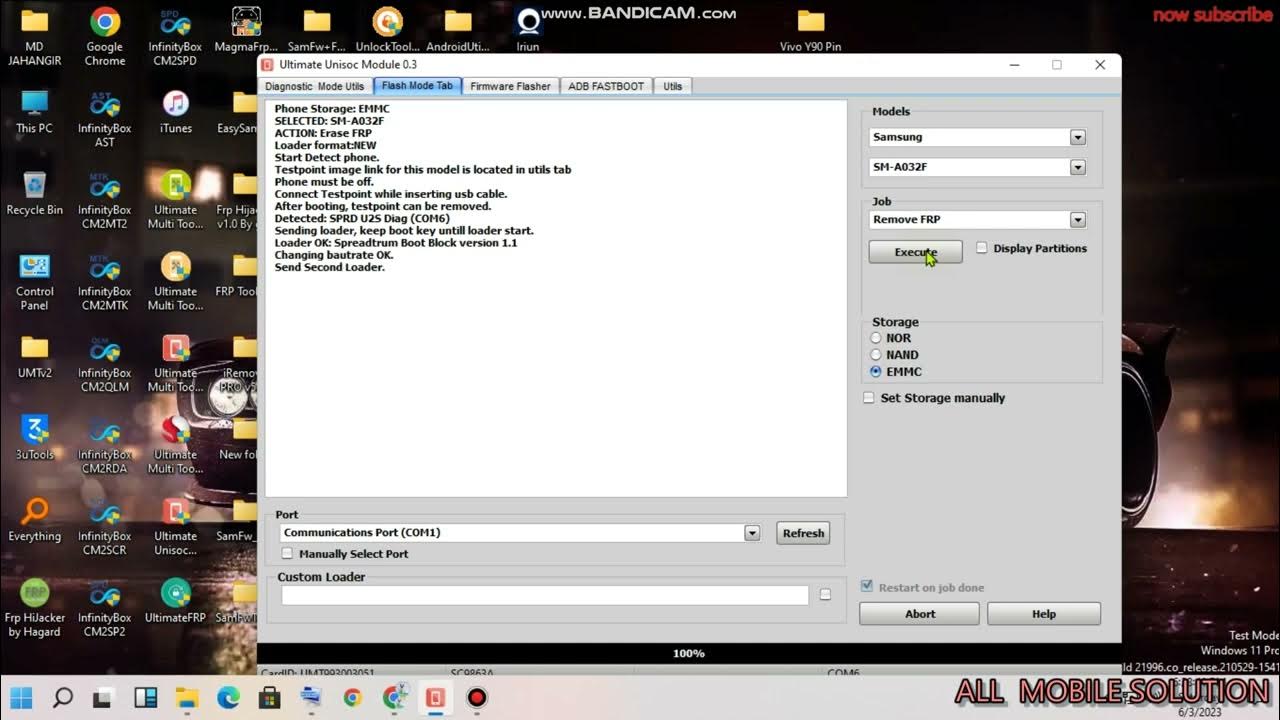The height and width of the screenshot is (720, 1280).
Task: Open Frp HiJacker by Hagard icon
Action: (x=34, y=609)
